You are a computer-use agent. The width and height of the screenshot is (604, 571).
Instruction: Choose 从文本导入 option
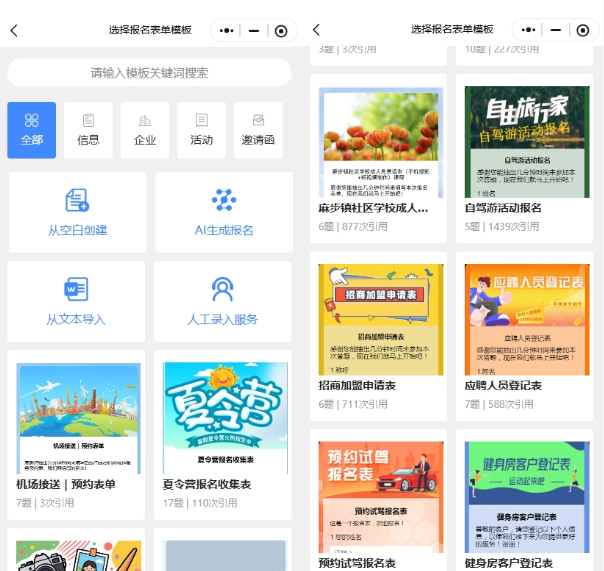coord(76,301)
